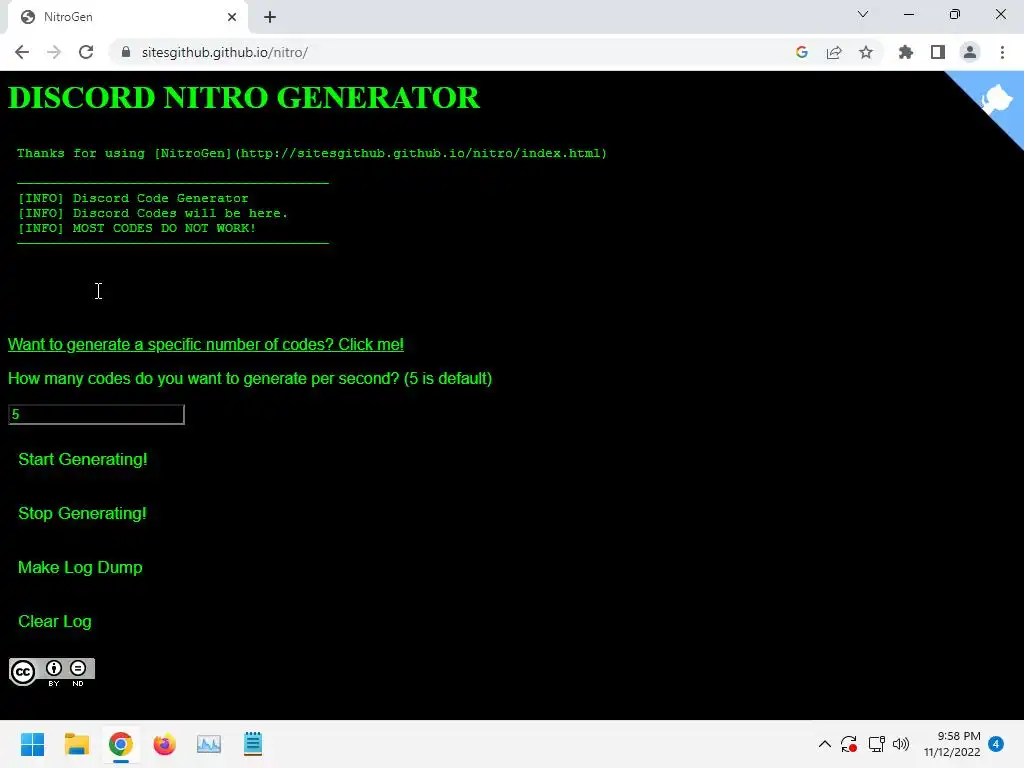The width and height of the screenshot is (1024, 768).
Task: View site info via the padlock icon
Action: pyautogui.click(x=126, y=52)
